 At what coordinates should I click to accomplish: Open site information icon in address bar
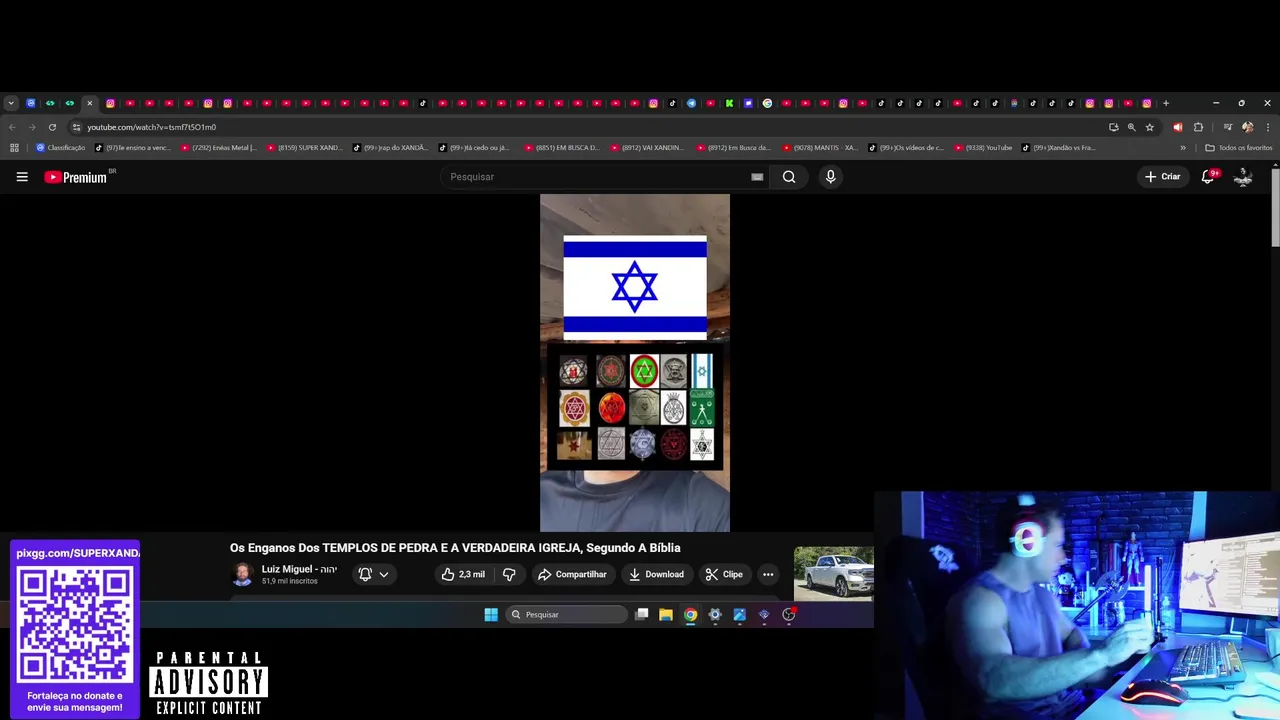(76, 127)
